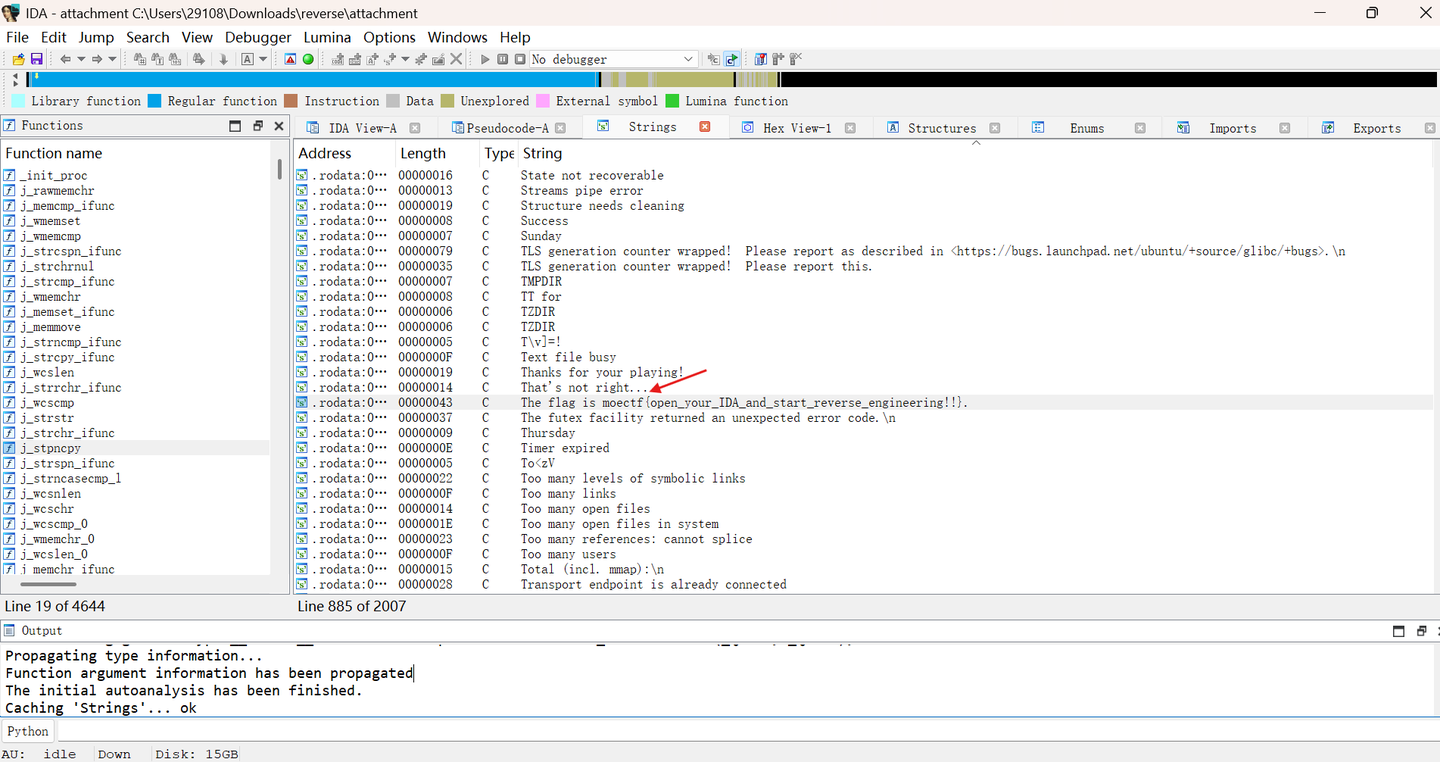Click the navigation band overview bar
1440x762 pixels.
(x=730, y=79)
